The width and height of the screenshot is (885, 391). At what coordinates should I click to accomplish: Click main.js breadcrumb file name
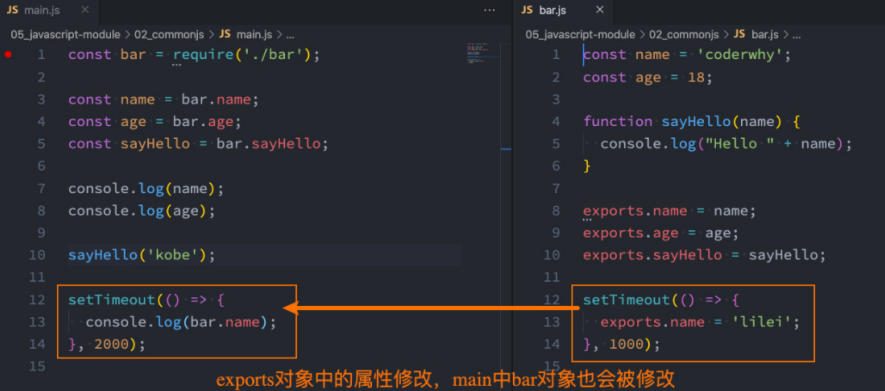(x=254, y=34)
